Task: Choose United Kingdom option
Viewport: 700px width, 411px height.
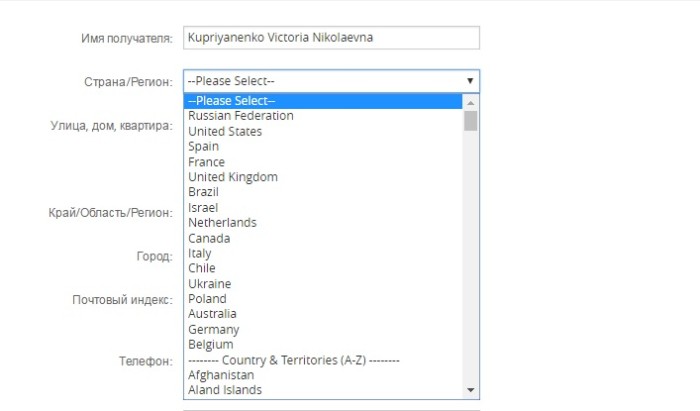Action: 233,177
